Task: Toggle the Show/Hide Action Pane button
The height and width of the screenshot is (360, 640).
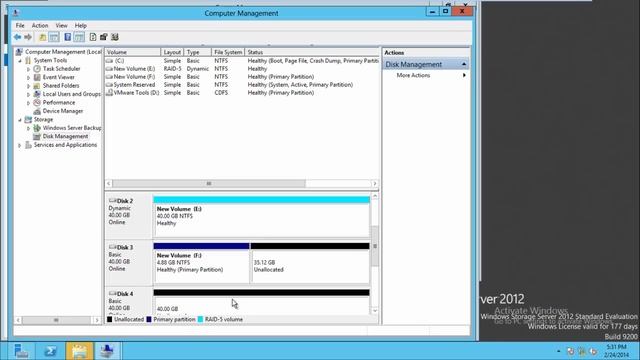Action: coord(79,37)
